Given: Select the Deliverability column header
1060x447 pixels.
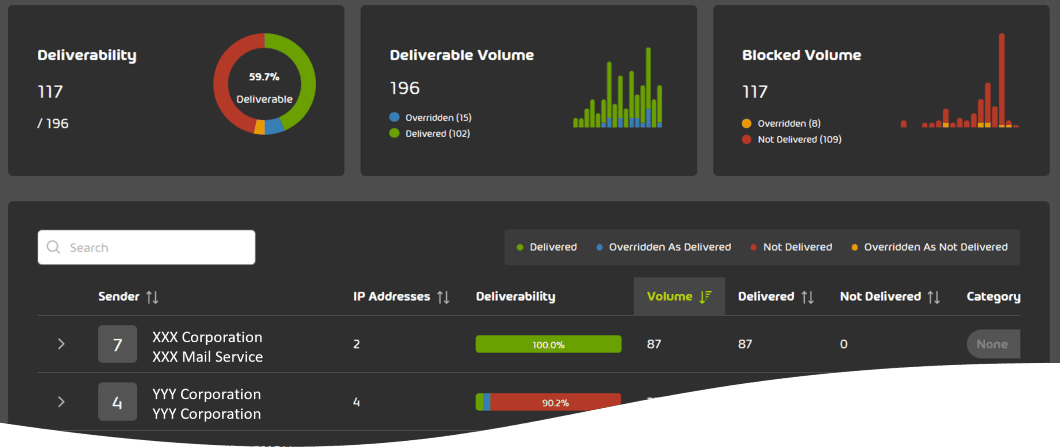Looking at the screenshot, I should 515,297.
